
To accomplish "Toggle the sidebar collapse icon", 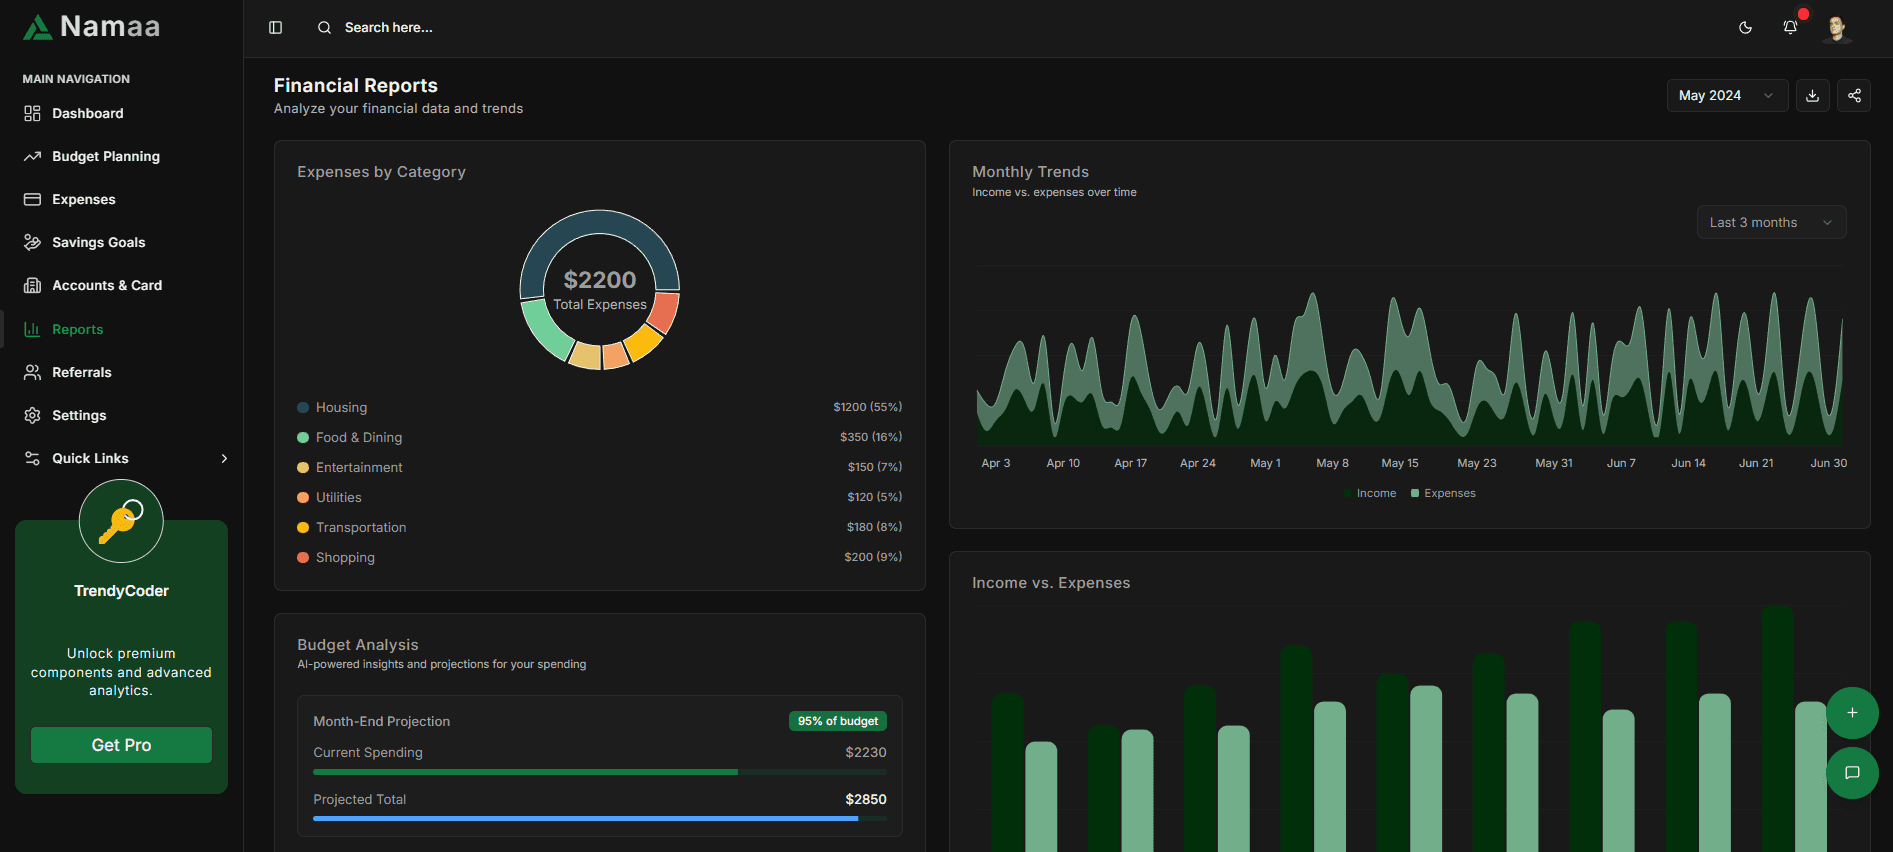I will [x=276, y=28].
